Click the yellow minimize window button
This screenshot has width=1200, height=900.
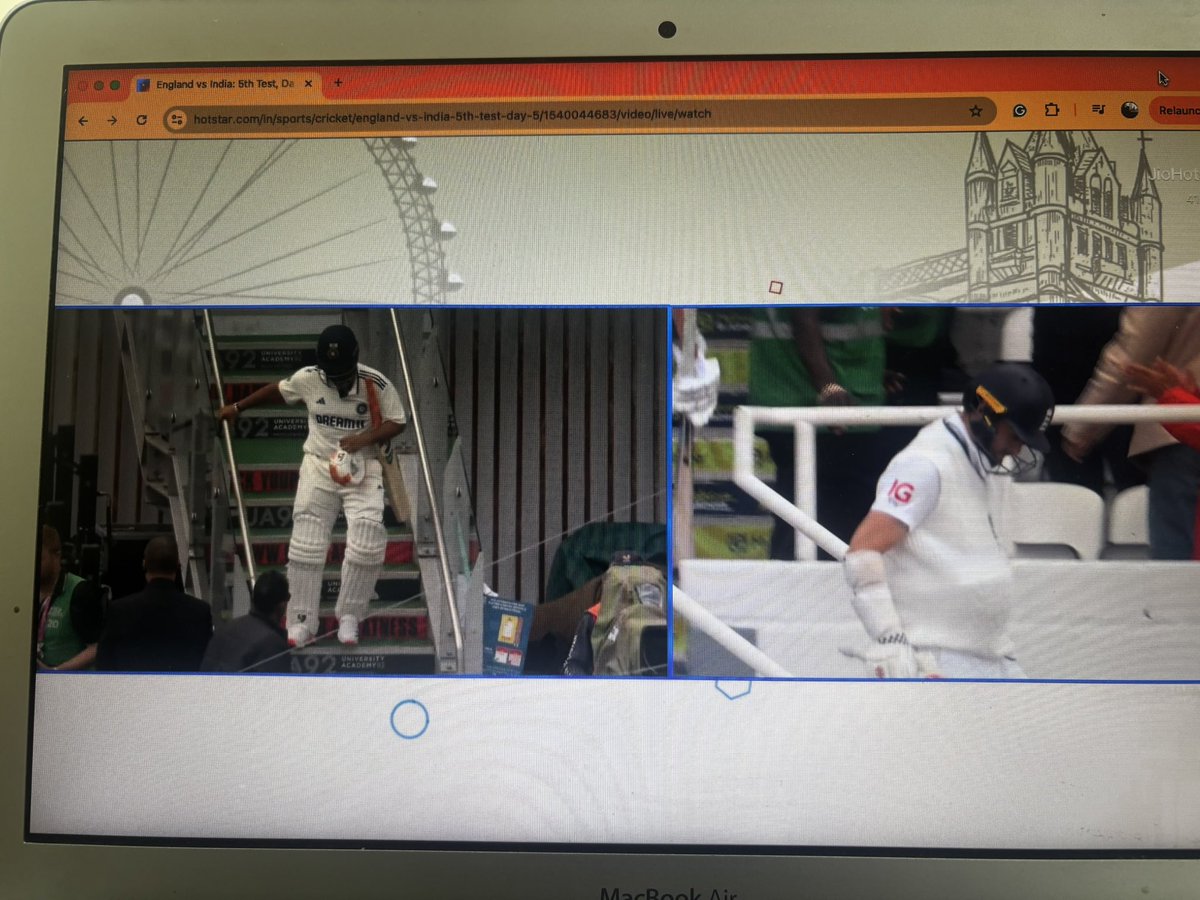click(x=99, y=86)
